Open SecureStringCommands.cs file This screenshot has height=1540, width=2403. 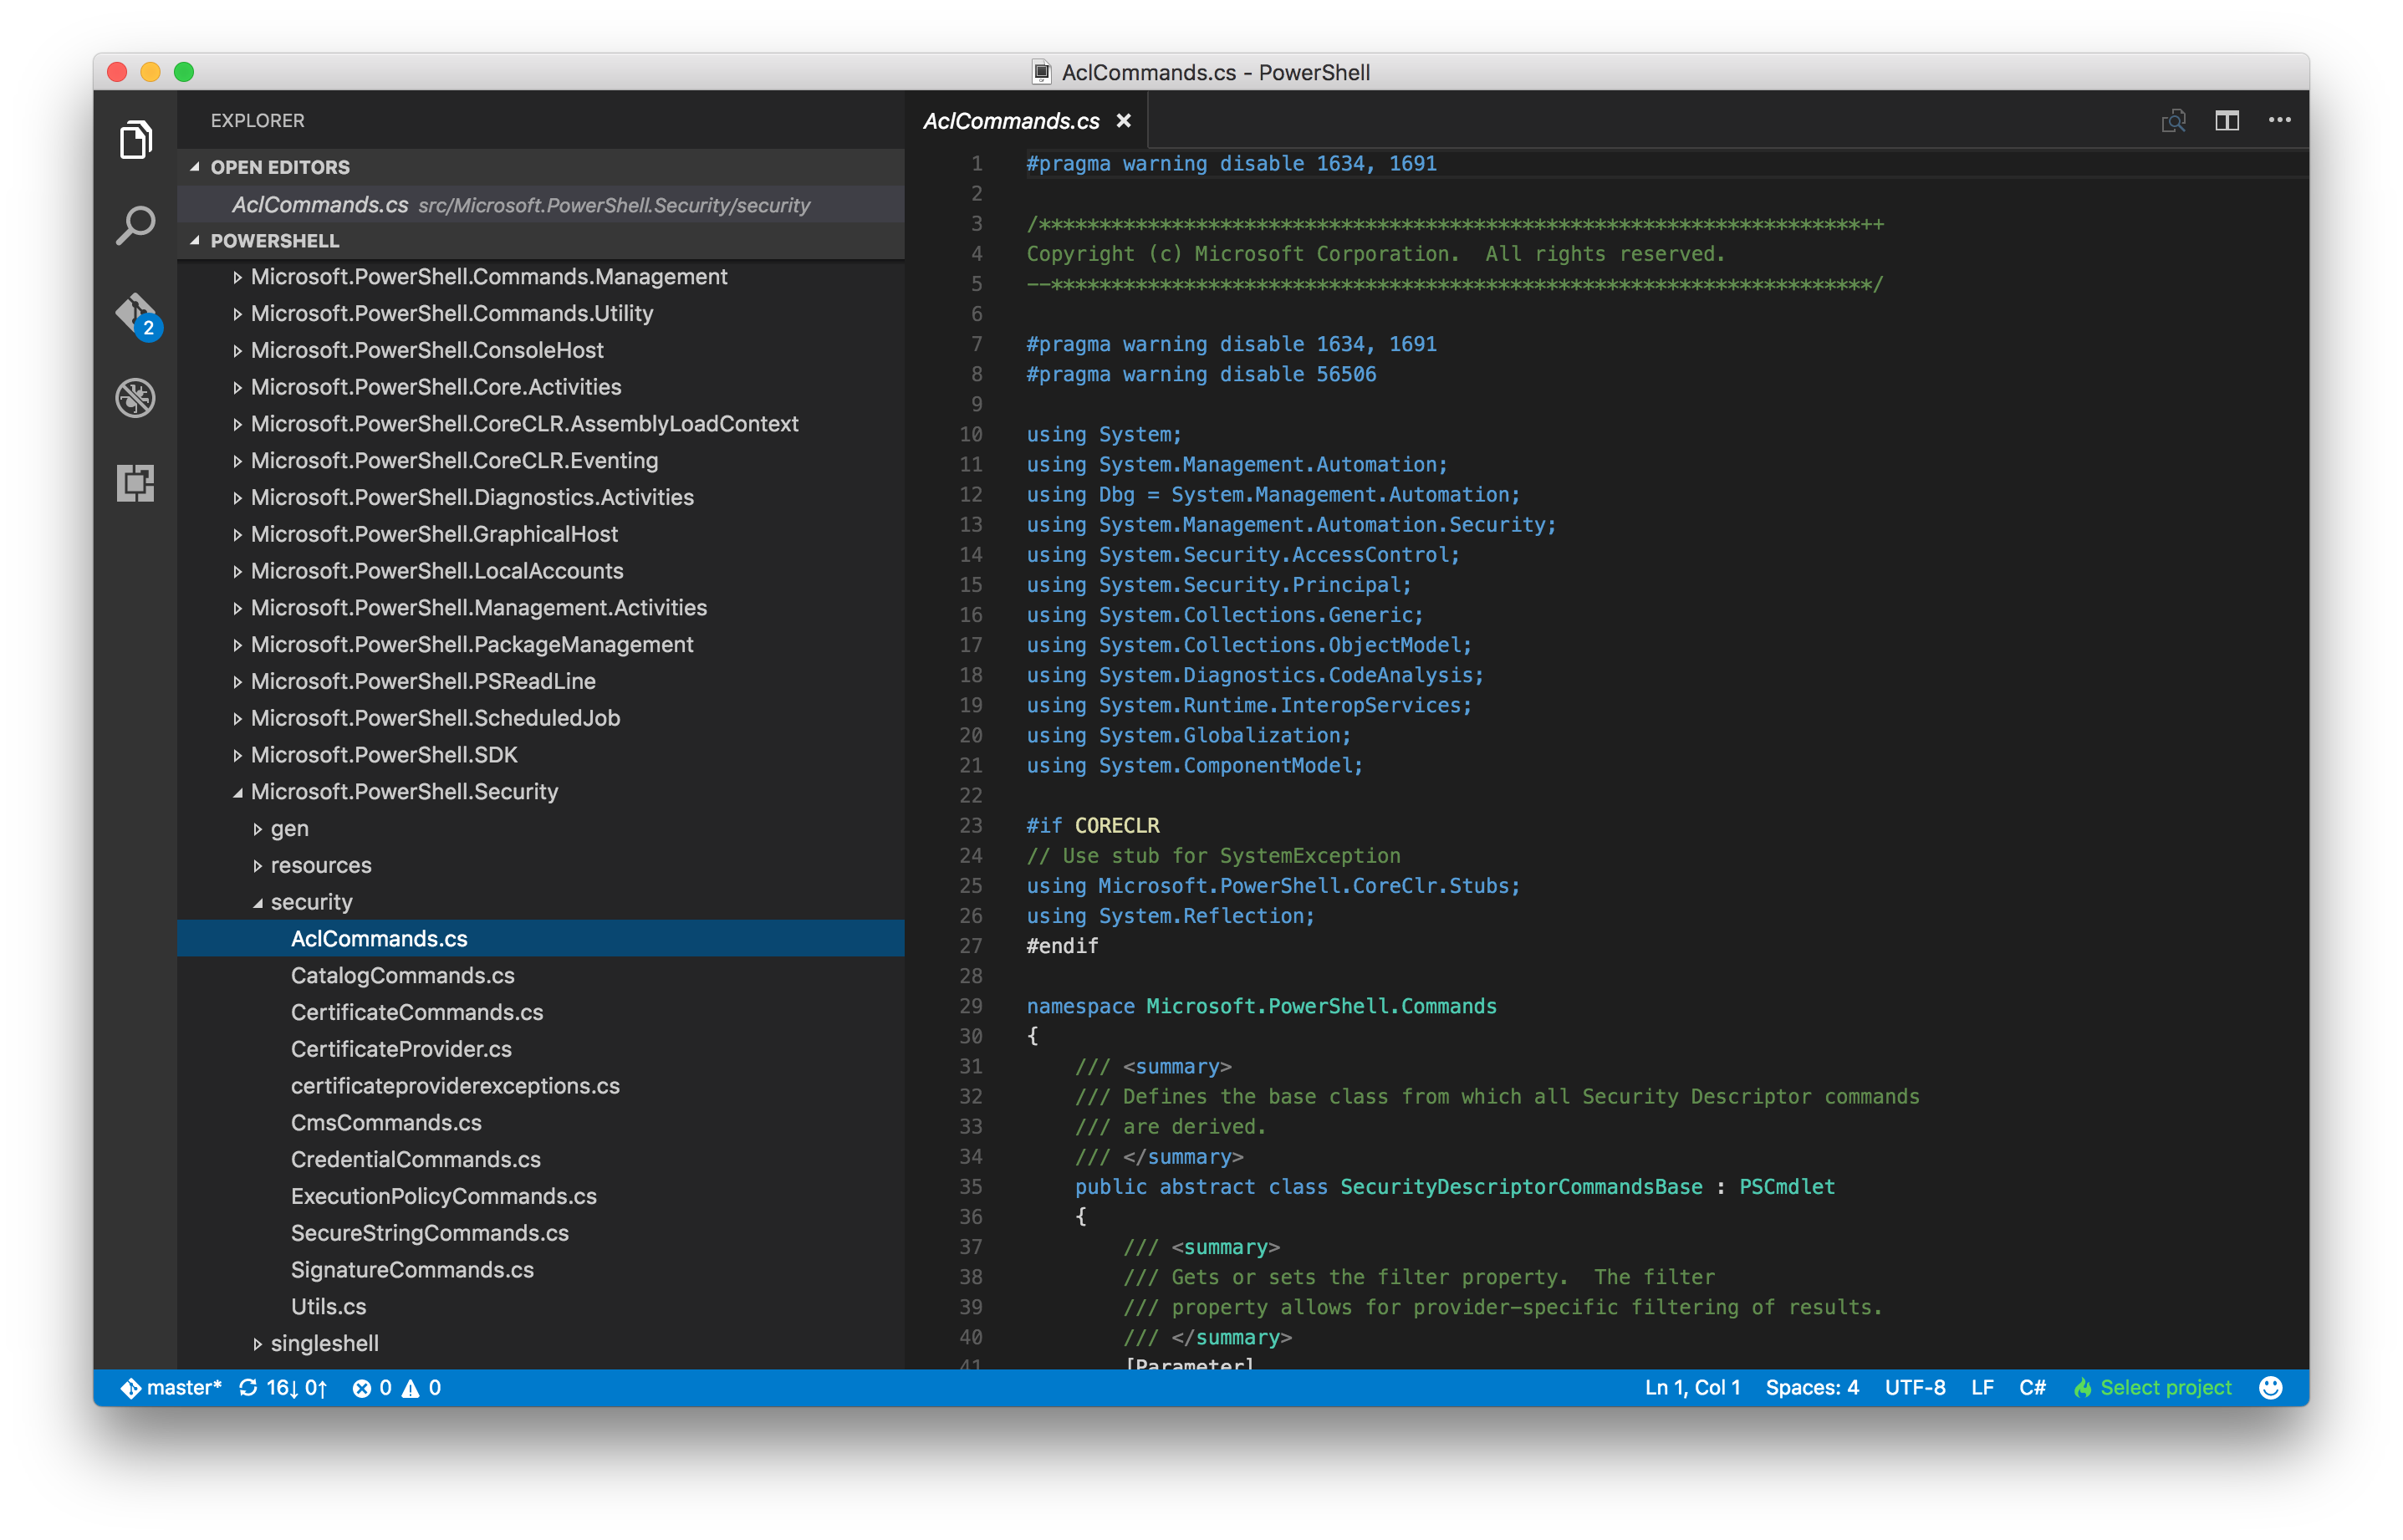541,1234
